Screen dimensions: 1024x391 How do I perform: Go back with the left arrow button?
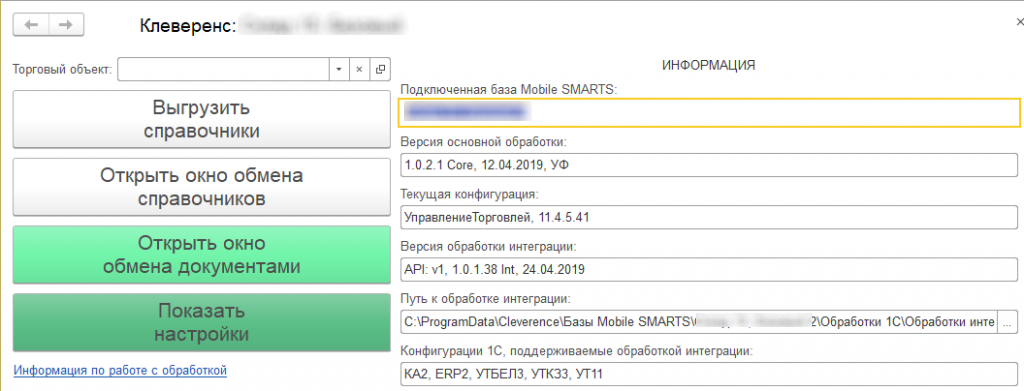tap(31, 25)
